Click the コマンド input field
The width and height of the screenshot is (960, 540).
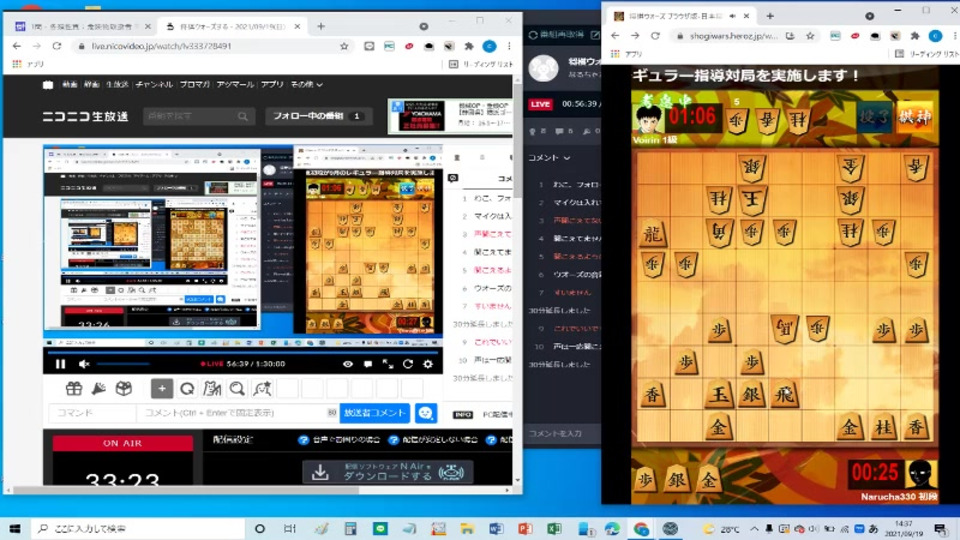coord(92,413)
